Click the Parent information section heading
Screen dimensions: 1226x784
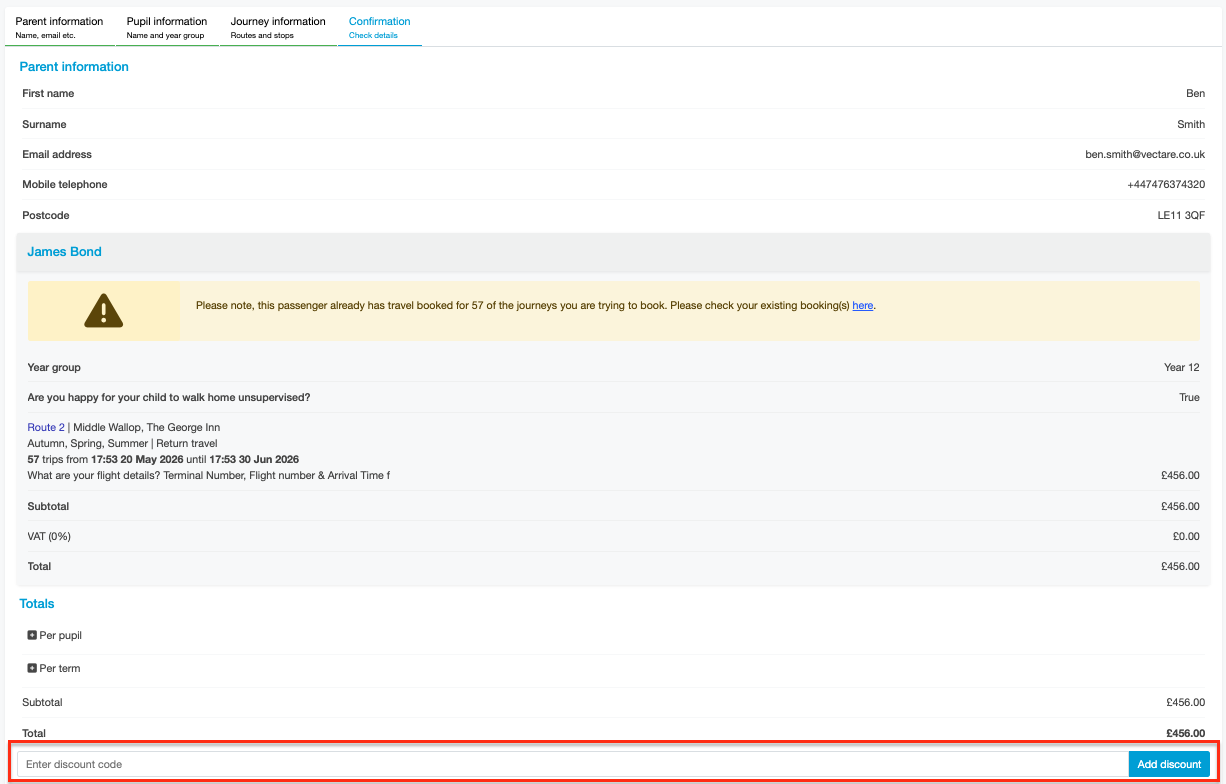[74, 67]
